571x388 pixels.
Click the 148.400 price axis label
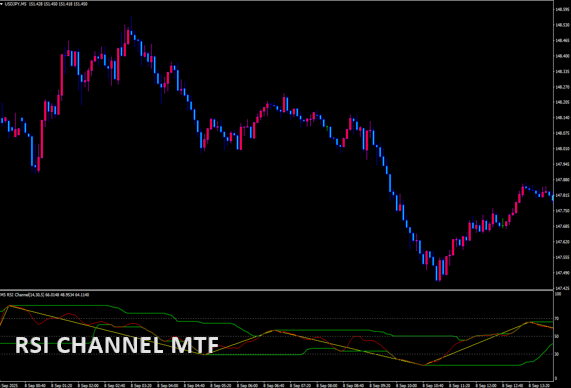563,56
